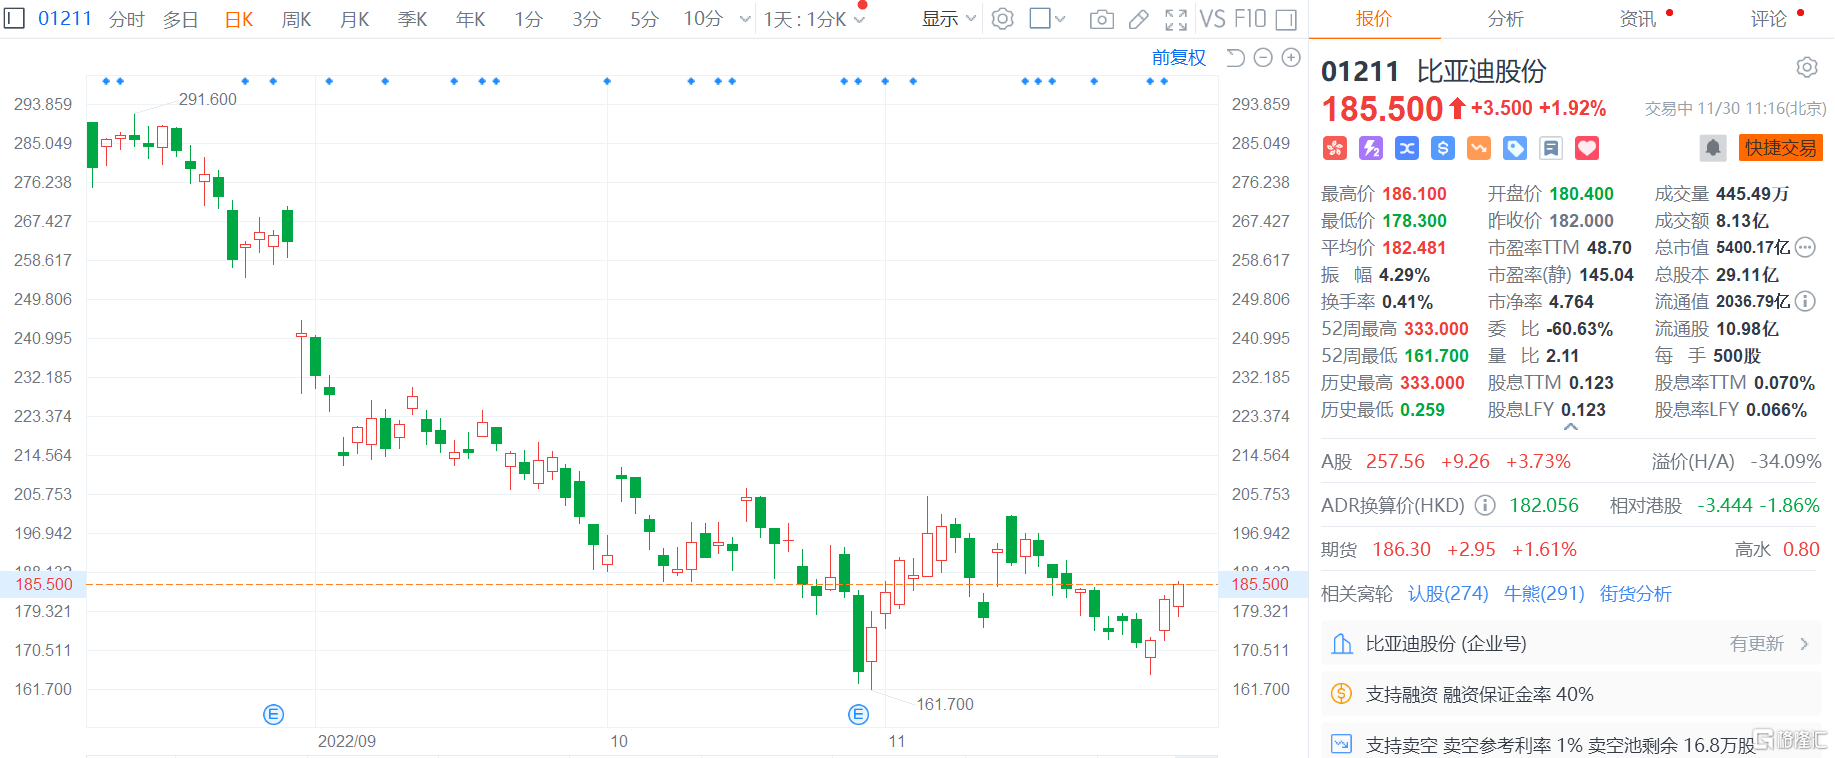Select the 日K daily candlestick tab
The height and width of the screenshot is (758, 1835).
(x=239, y=19)
